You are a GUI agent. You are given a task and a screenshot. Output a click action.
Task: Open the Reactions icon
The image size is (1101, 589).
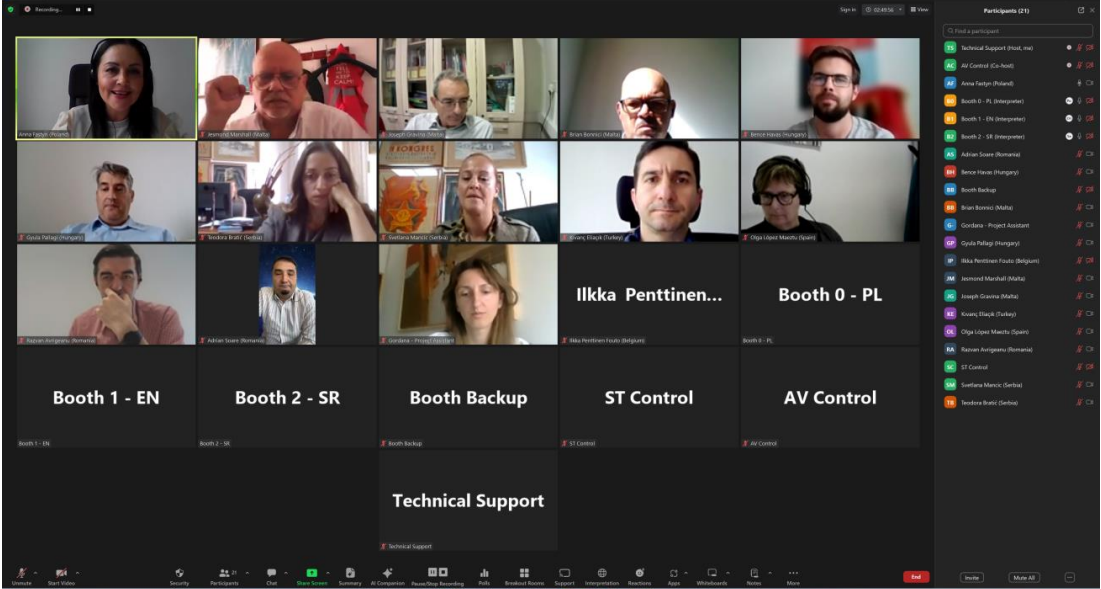[x=640, y=573]
